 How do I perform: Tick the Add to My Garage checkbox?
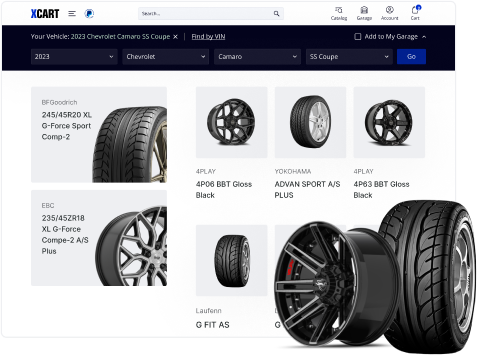[358, 37]
